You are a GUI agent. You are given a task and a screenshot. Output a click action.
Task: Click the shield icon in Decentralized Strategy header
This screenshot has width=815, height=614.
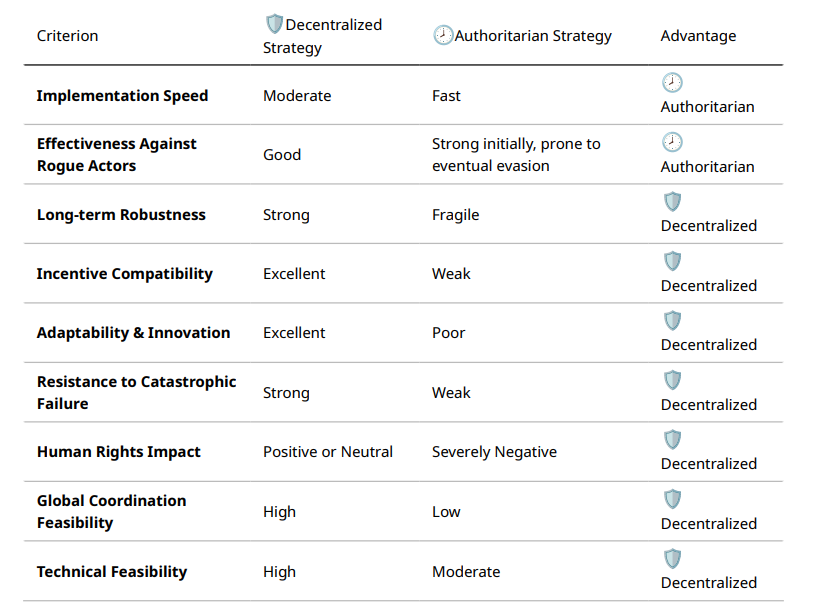click(273, 25)
